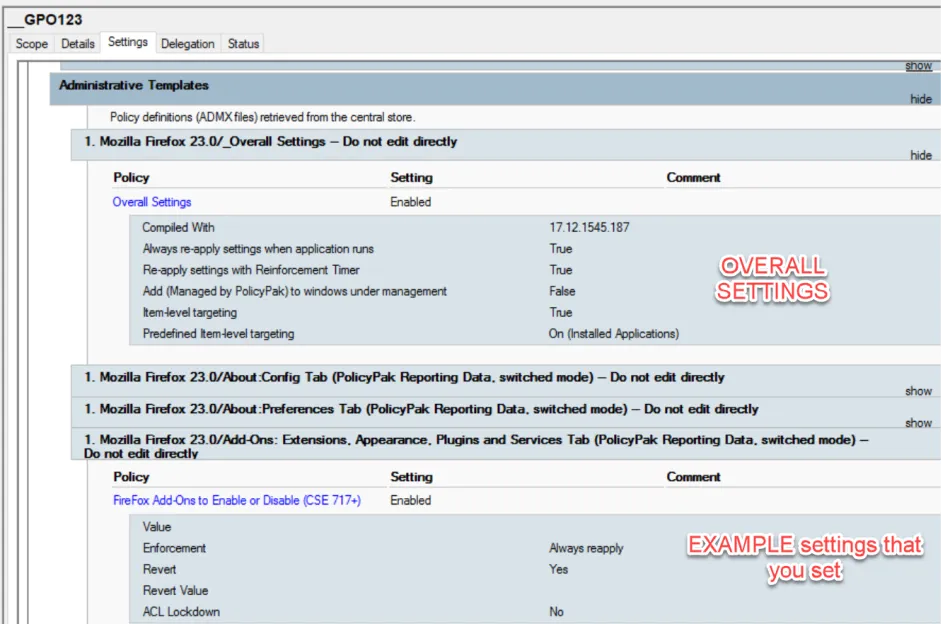Select the Compiled With version value 17.12.1545.187

589,228
